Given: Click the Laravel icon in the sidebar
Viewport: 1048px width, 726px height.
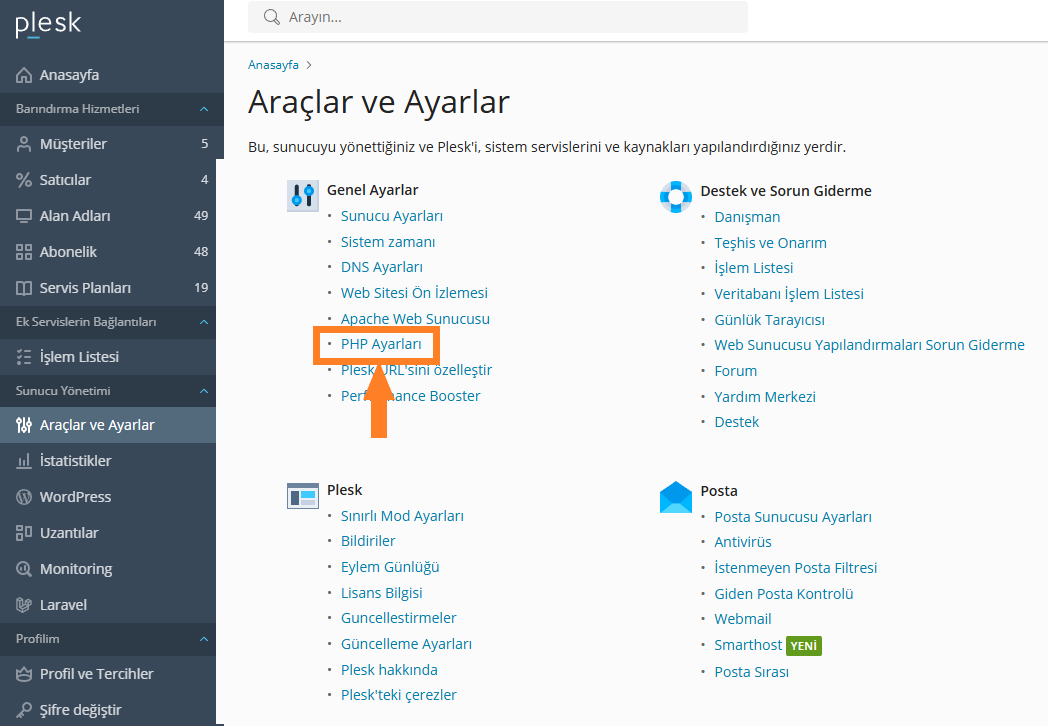Looking at the screenshot, I should pos(24,605).
